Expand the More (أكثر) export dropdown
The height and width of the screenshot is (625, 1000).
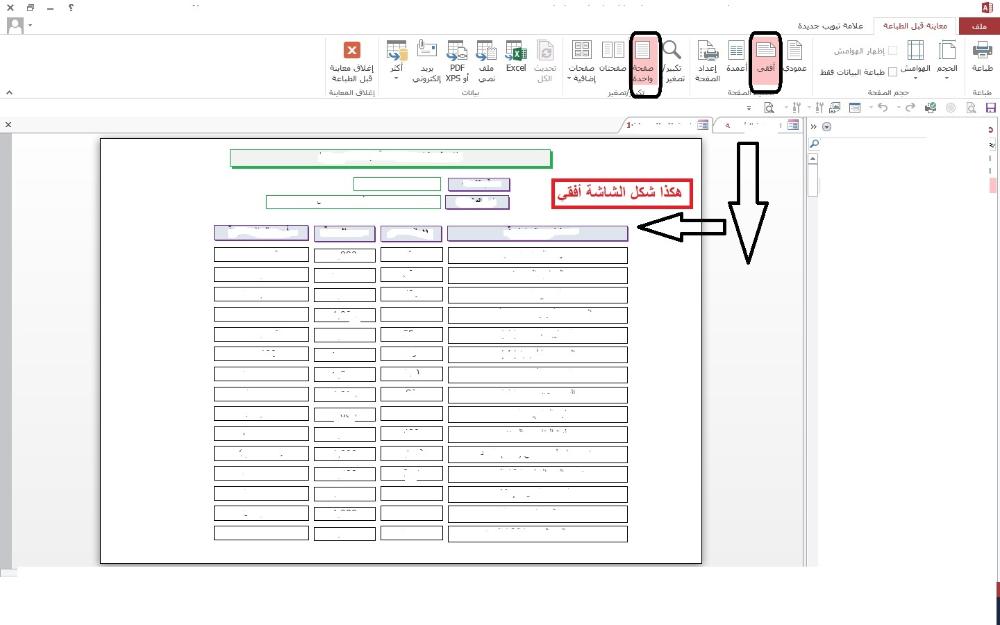tap(396, 60)
